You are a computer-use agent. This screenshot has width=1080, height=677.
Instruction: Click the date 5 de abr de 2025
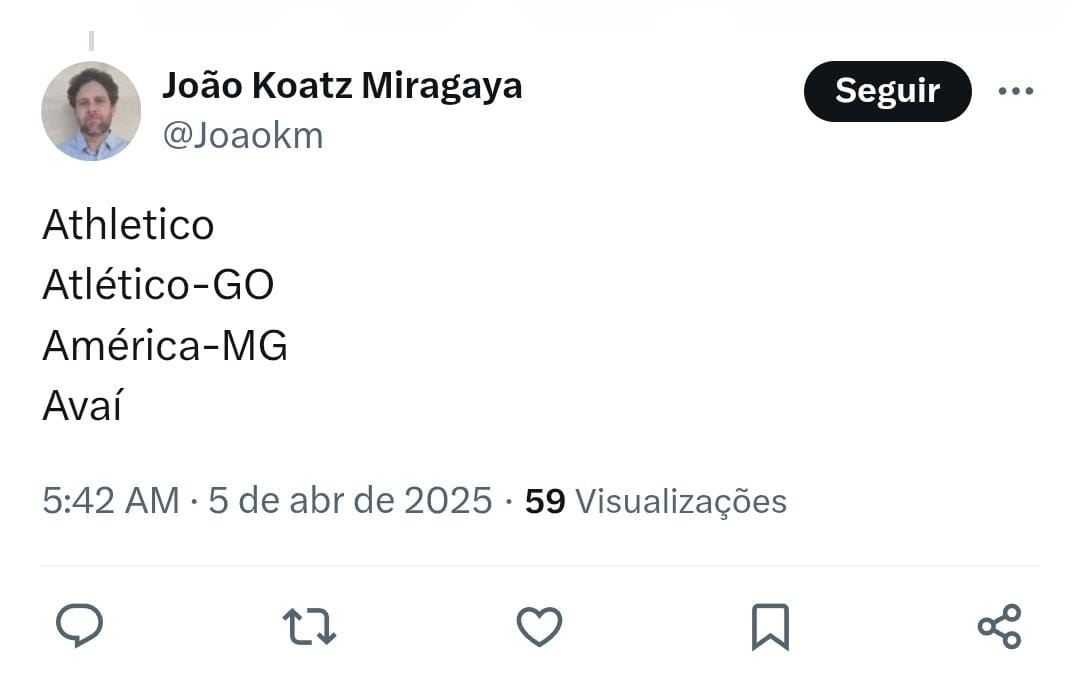(350, 500)
